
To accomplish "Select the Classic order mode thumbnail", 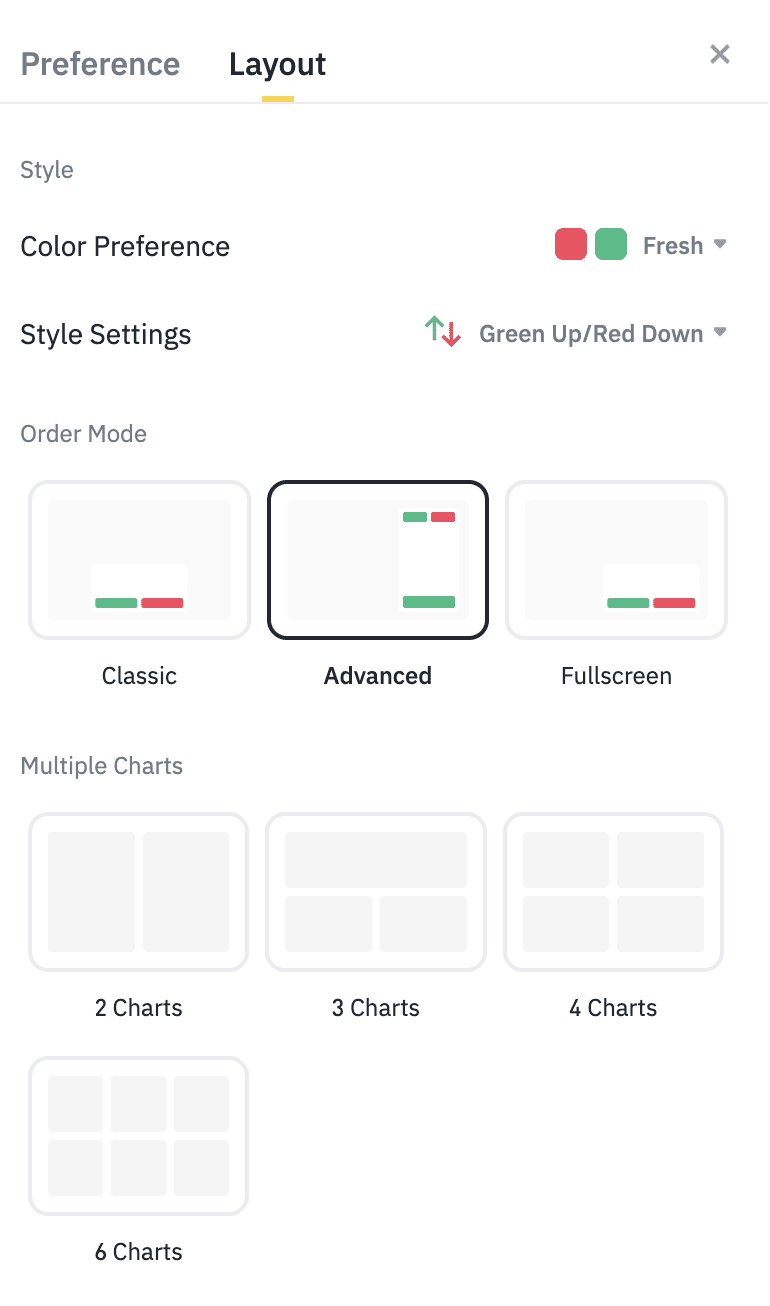I will [139, 560].
